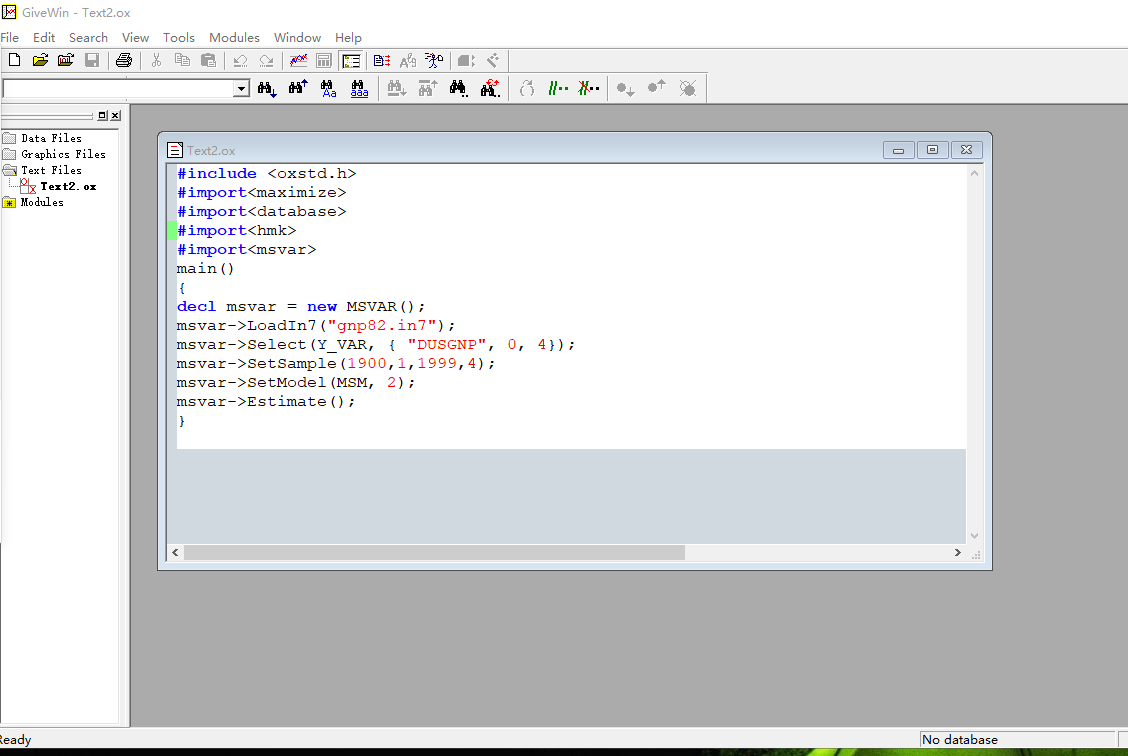Open the search text dropdown arrow
The image size is (1128, 756).
click(x=241, y=89)
